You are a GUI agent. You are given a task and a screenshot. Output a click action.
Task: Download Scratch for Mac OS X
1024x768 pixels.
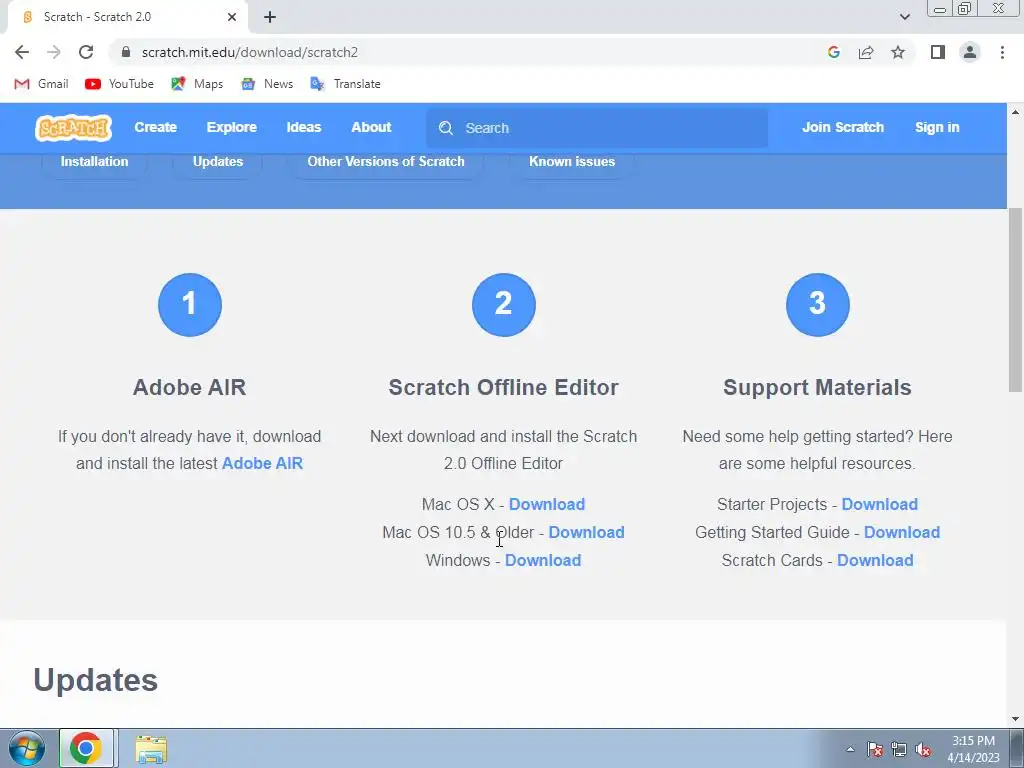point(547,505)
